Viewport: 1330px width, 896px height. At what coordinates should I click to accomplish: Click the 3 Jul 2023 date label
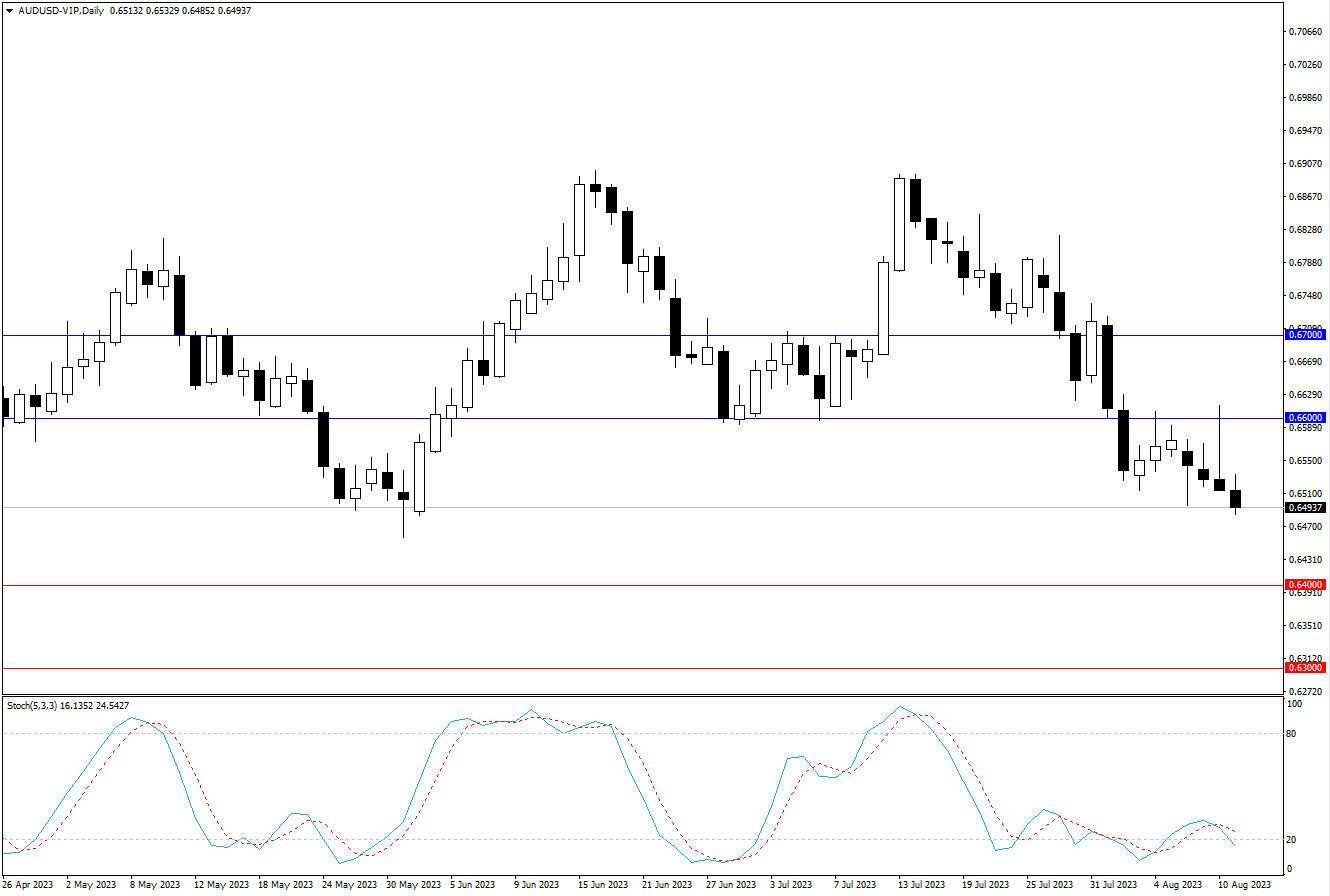[790, 885]
